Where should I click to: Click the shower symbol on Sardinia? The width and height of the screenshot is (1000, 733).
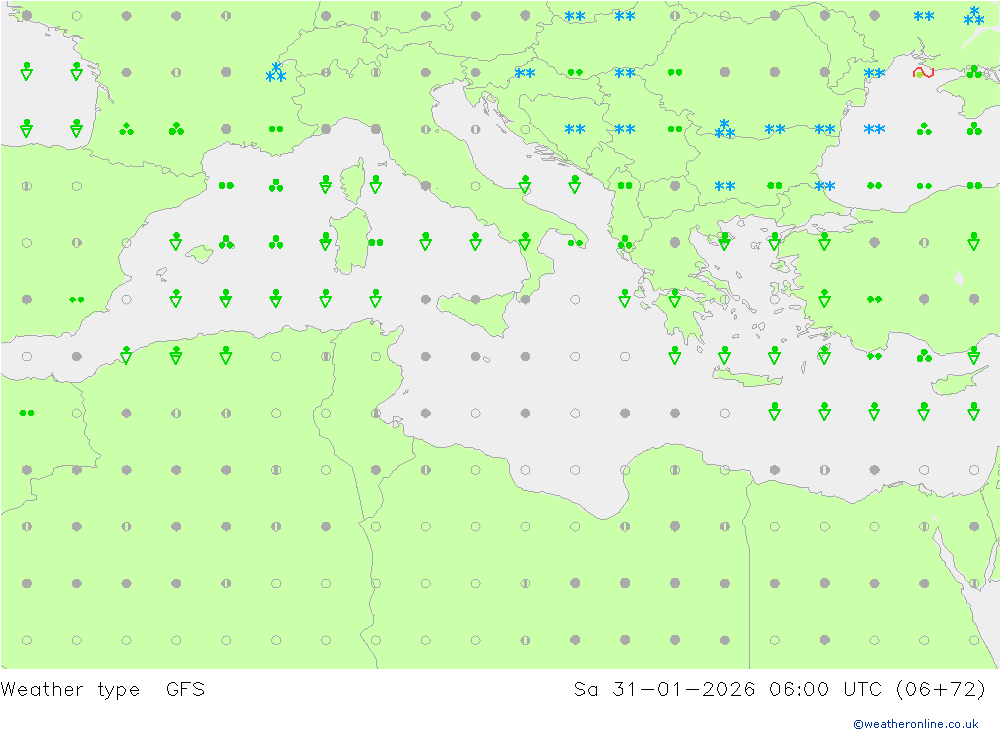[x=326, y=241]
